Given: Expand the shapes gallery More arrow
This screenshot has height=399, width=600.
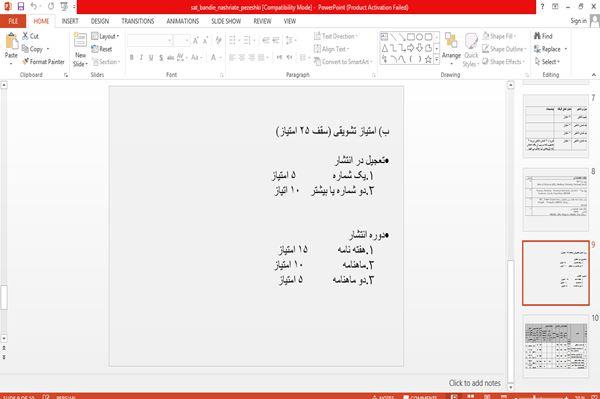Looking at the screenshot, I should pyautogui.click(x=437, y=59).
